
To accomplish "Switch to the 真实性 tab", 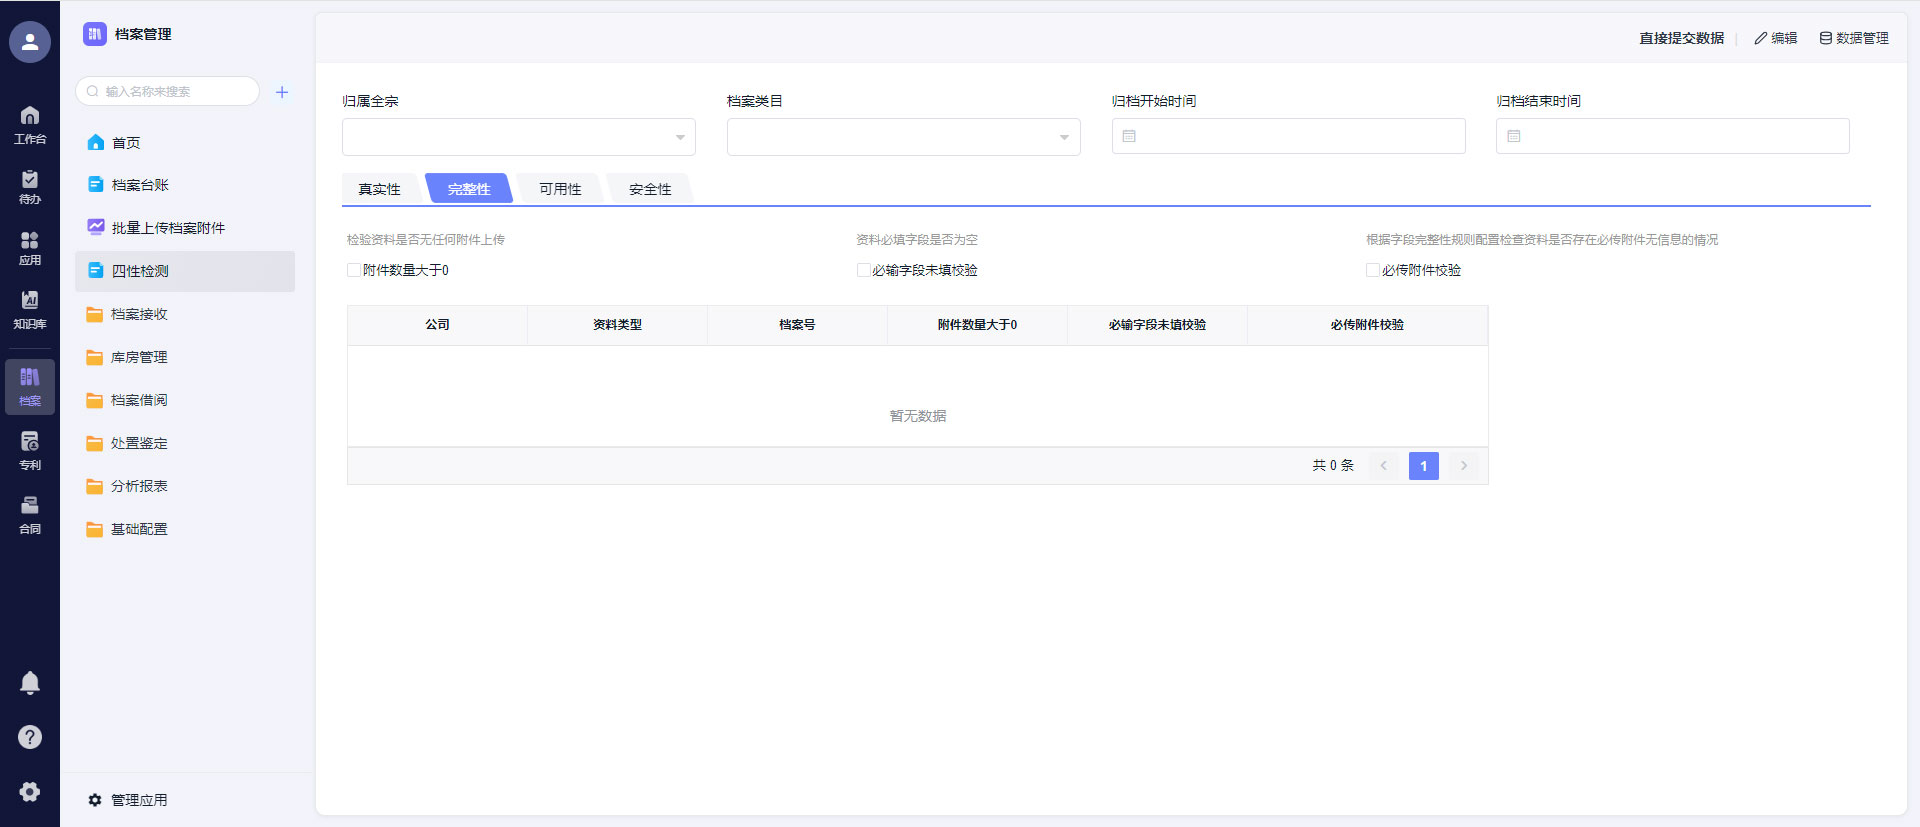I will click(379, 189).
